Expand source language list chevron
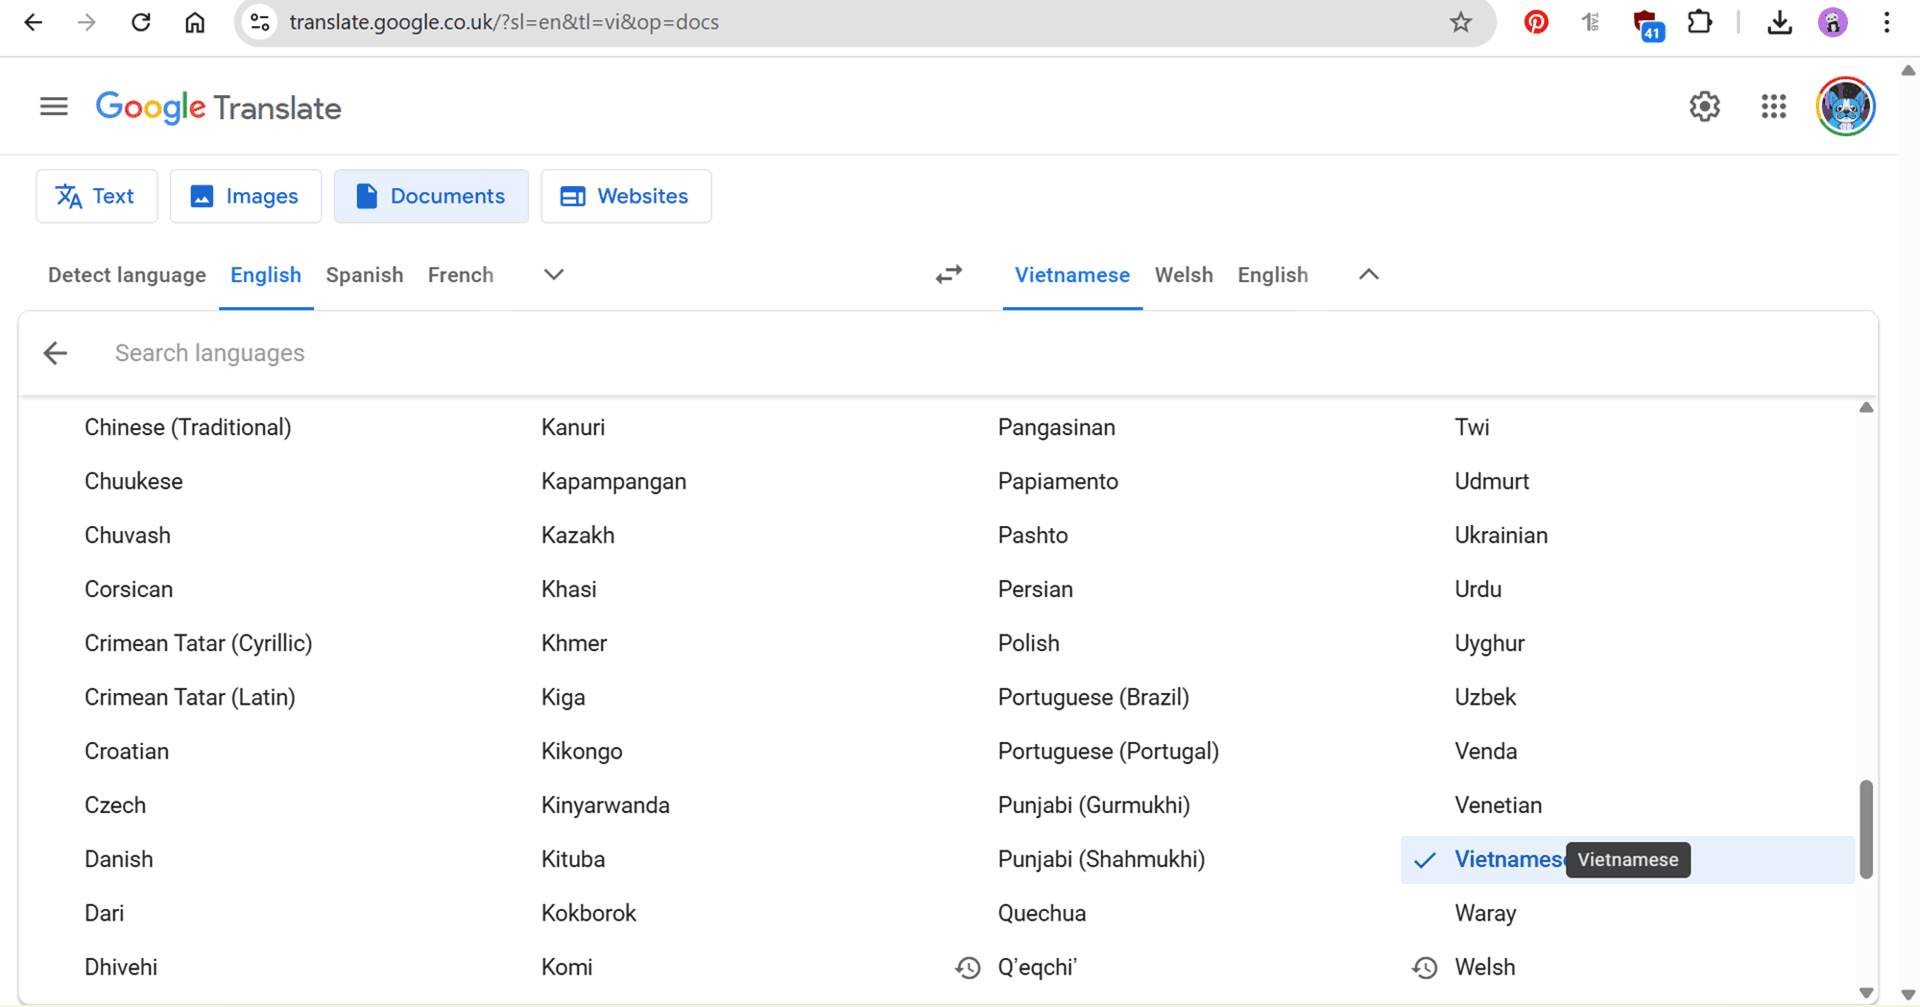 [553, 274]
